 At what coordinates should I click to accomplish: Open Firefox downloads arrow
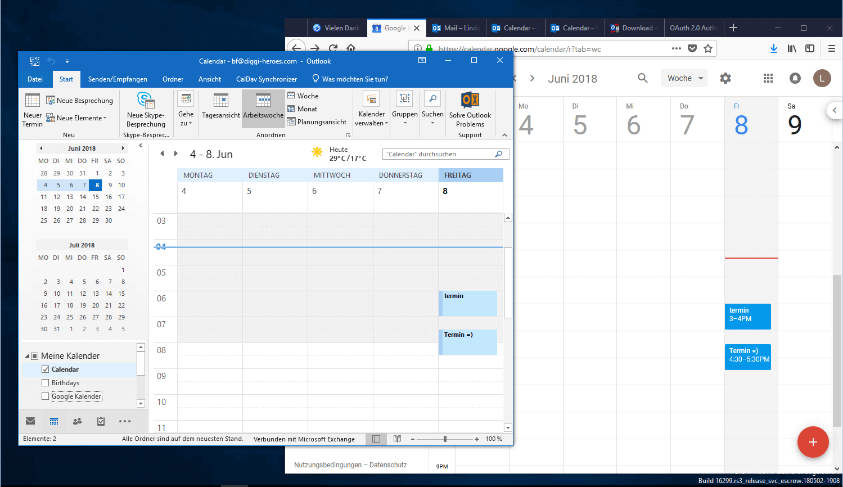click(773, 48)
